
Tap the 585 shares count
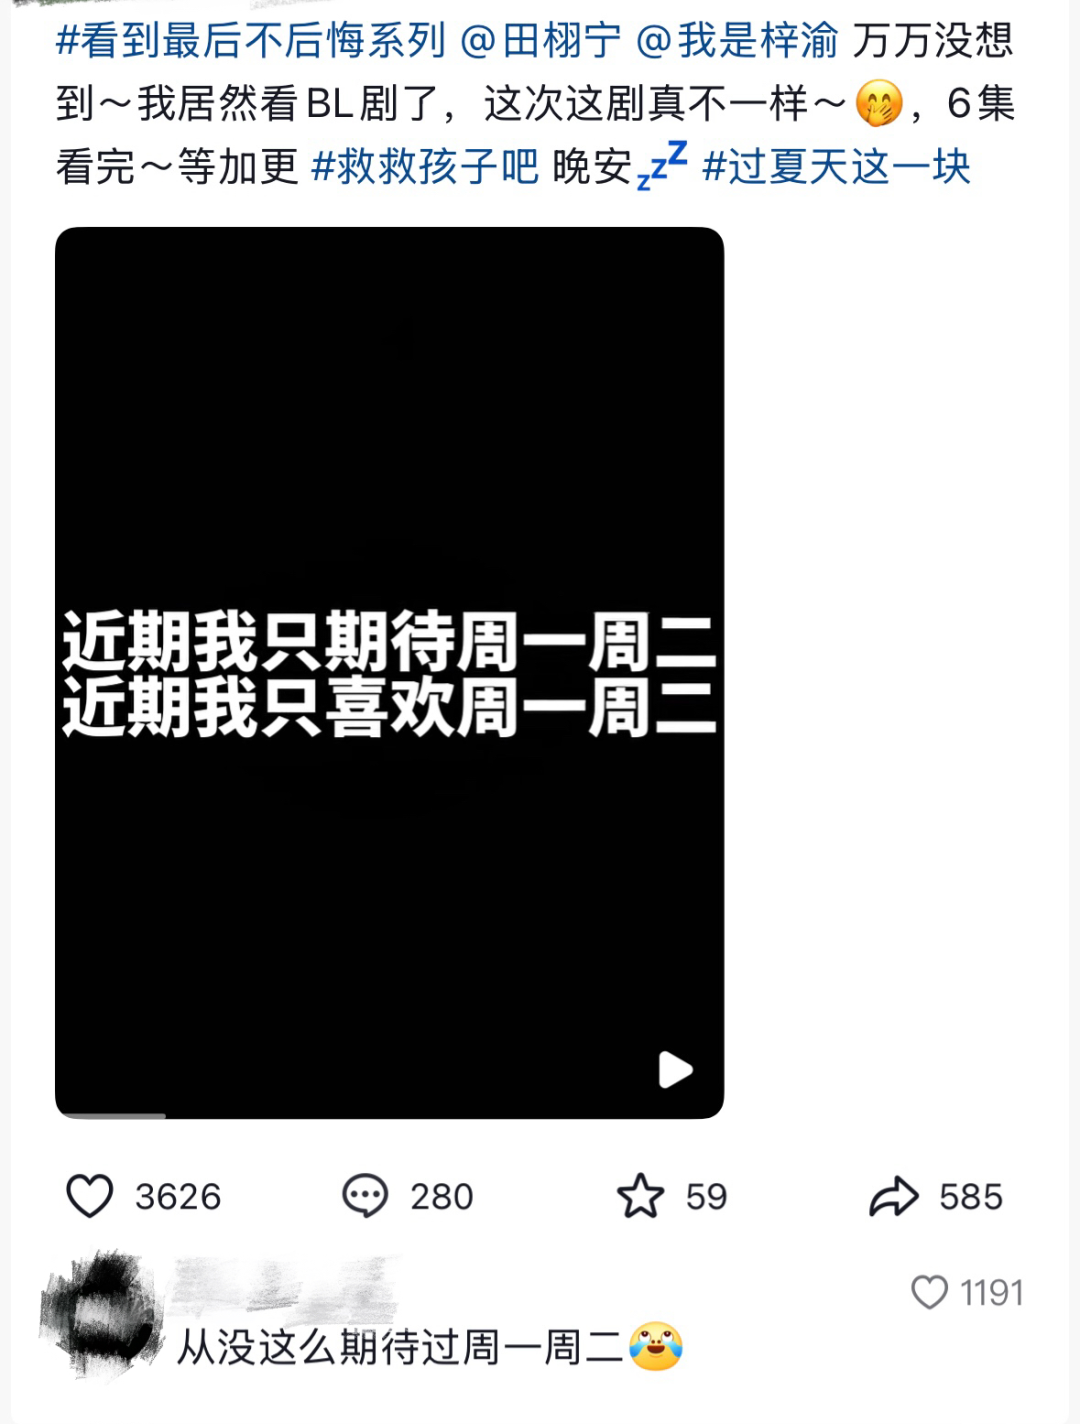[970, 1196]
